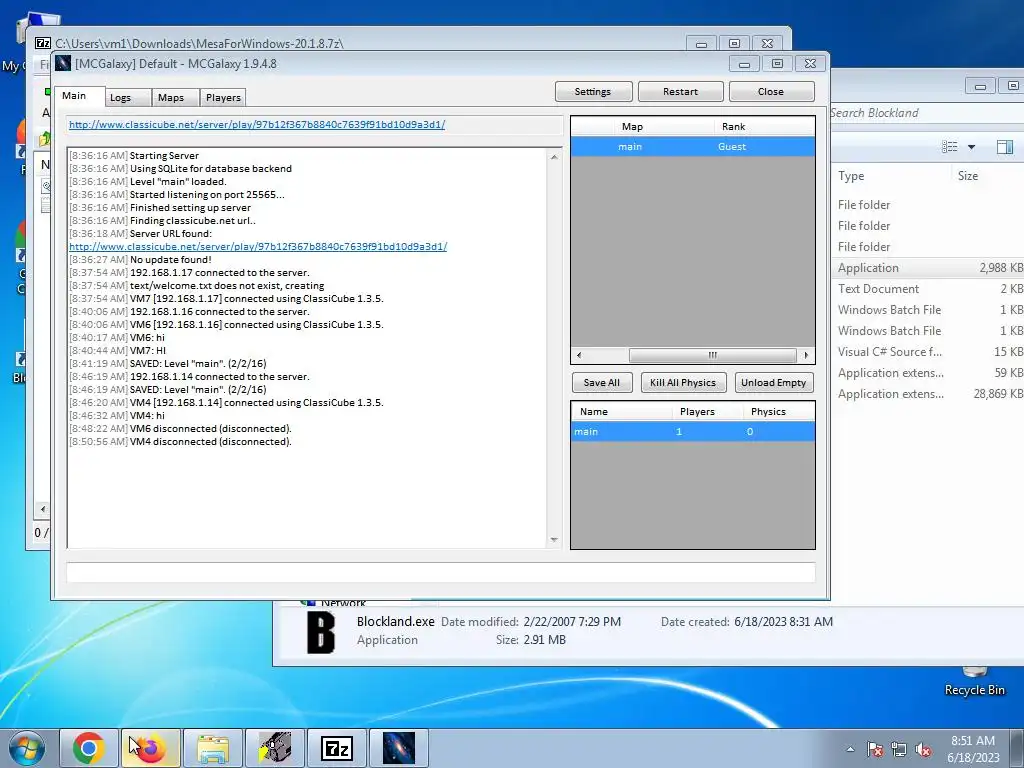The height and width of the screenshot is (768, 1024).
Task: Click the Close button beside Restart
Action: coord(771,91)
